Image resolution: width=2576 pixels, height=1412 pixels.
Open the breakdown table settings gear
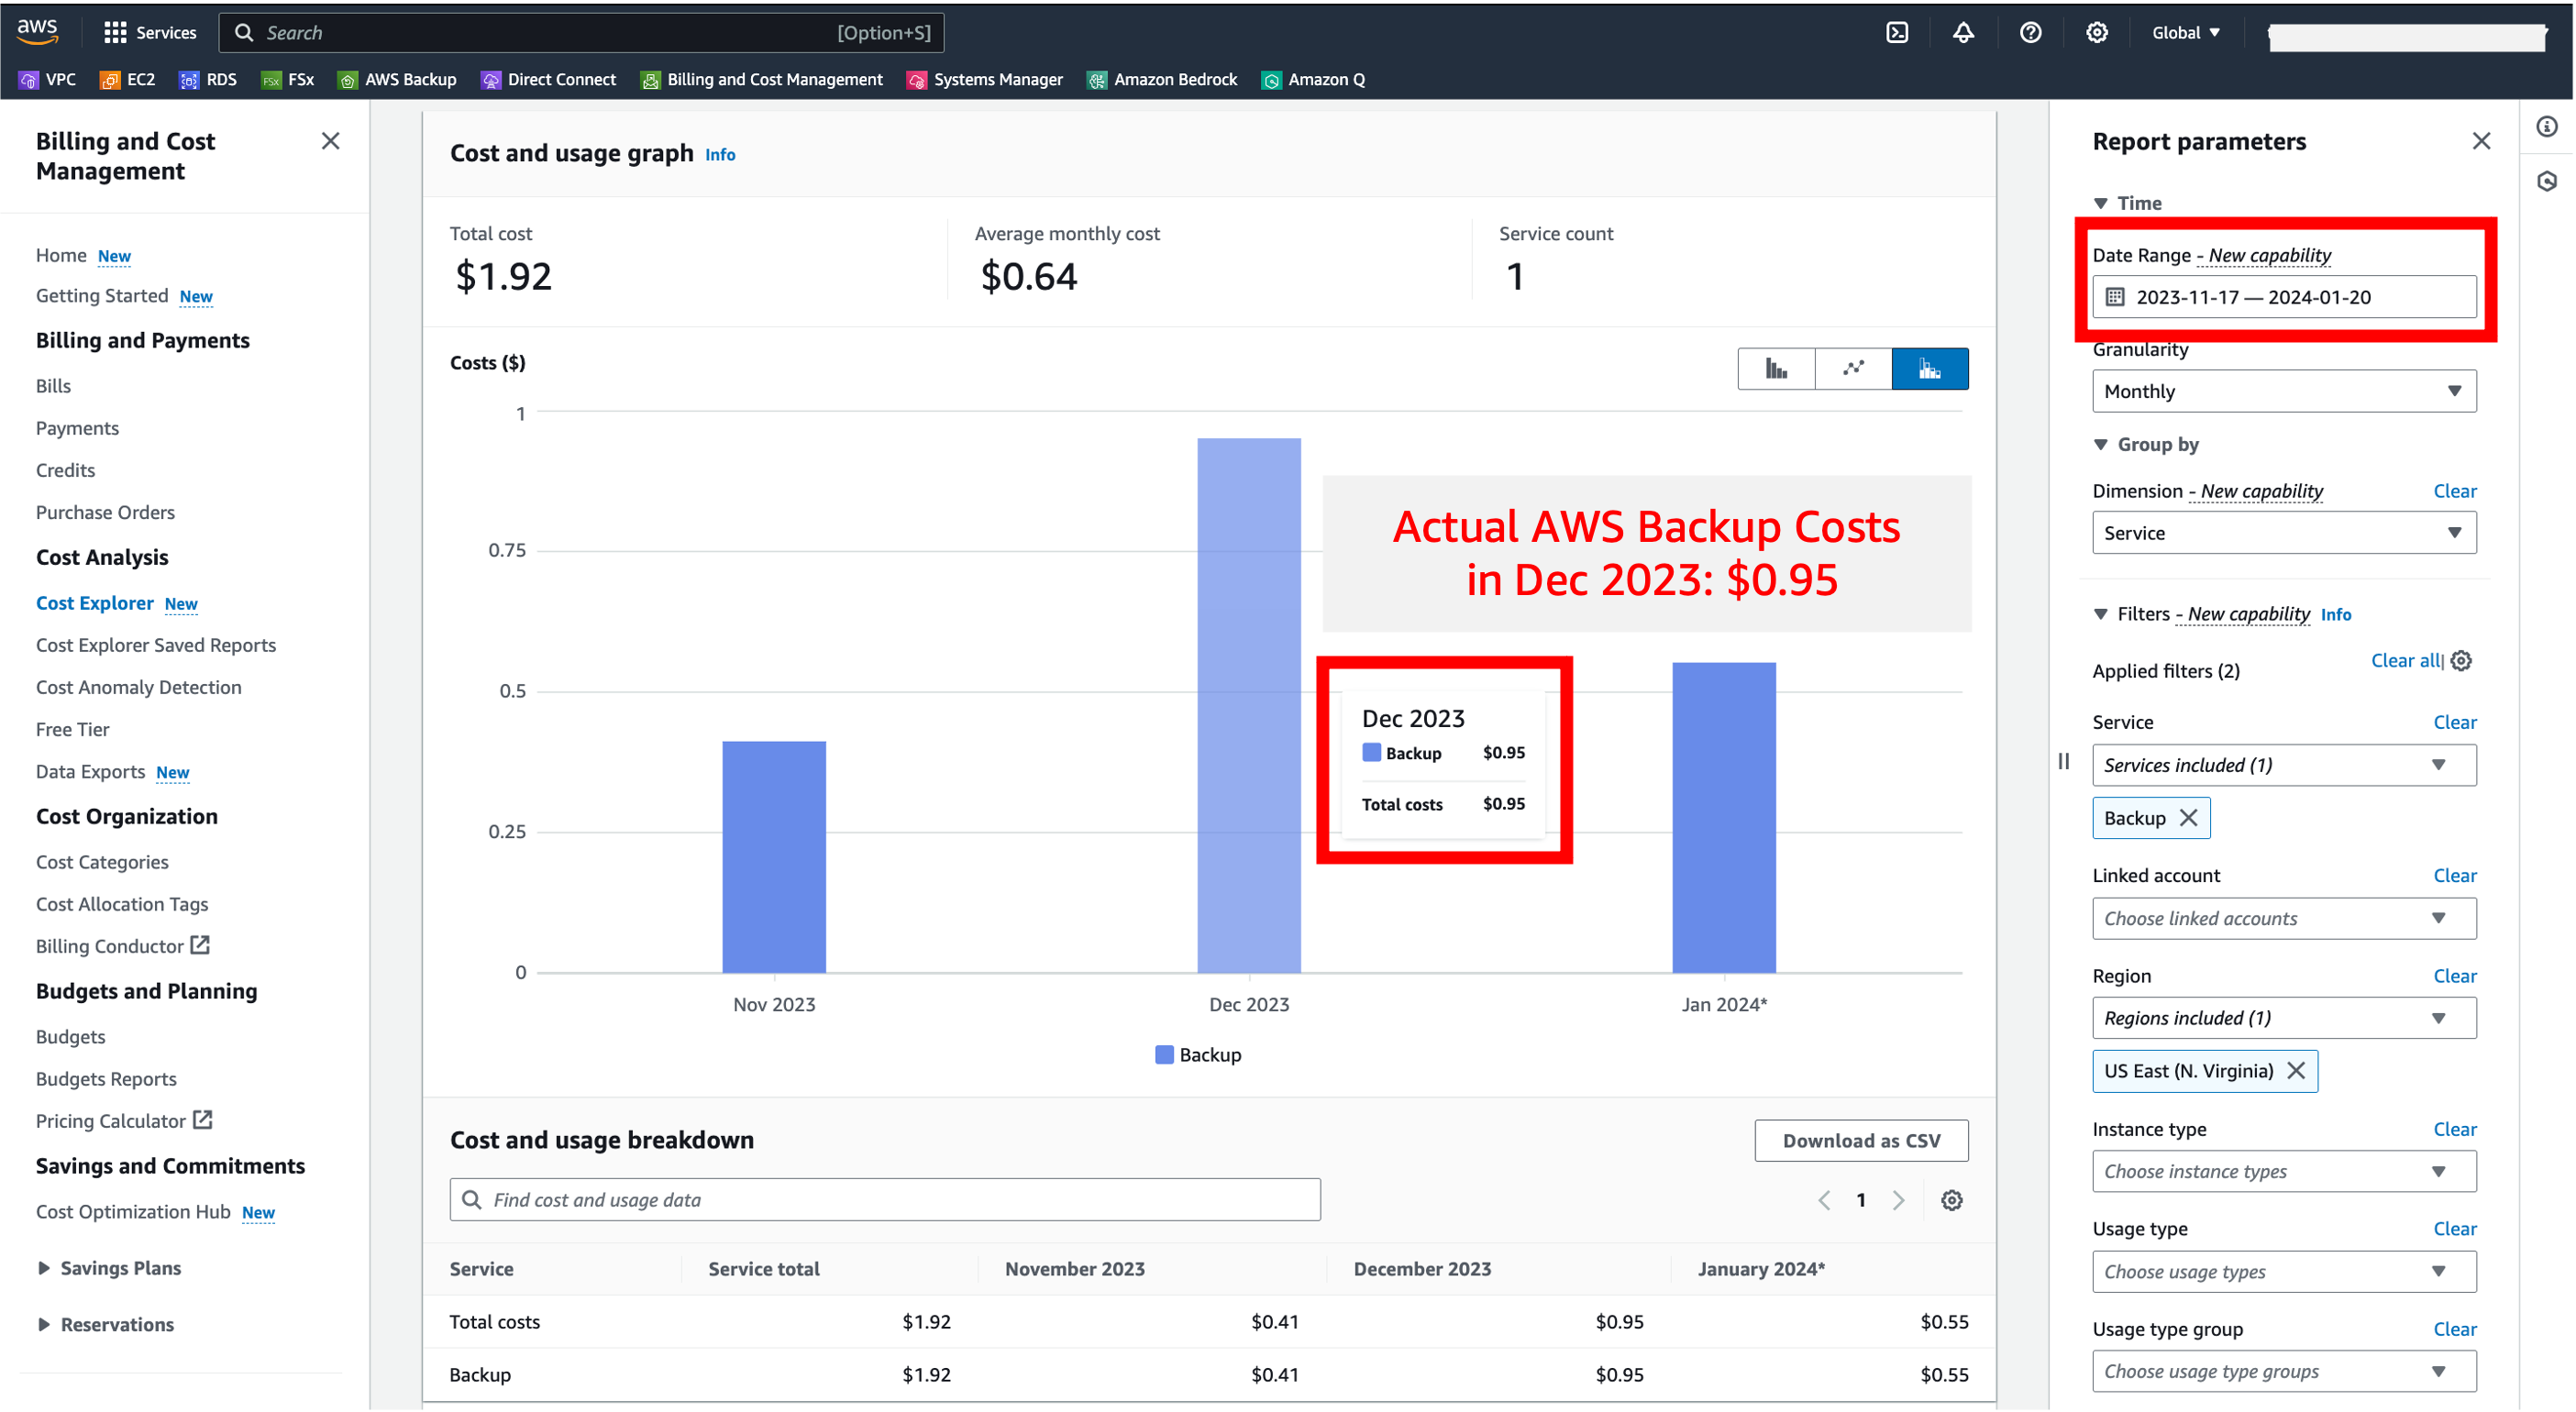(1951, 1200)
